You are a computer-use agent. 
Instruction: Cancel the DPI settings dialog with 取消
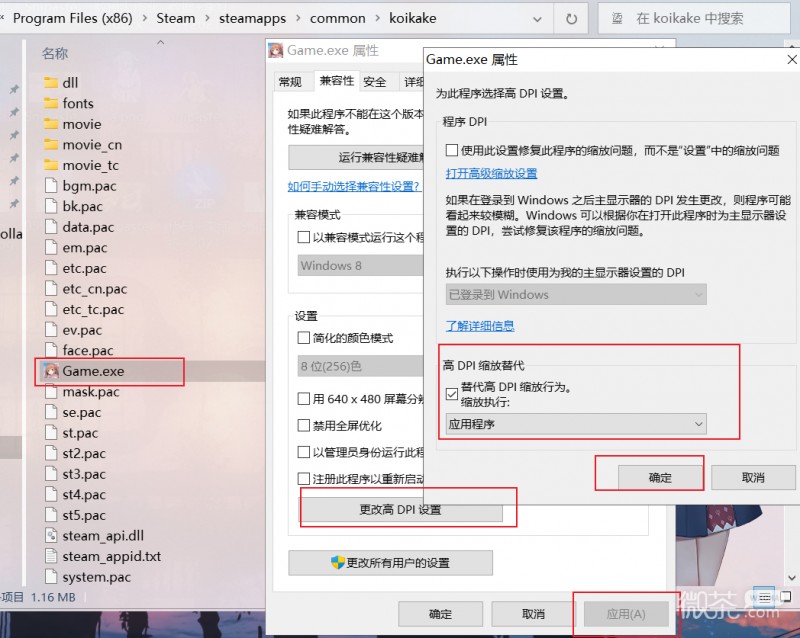pyautogui.click(x=753, y=478)
